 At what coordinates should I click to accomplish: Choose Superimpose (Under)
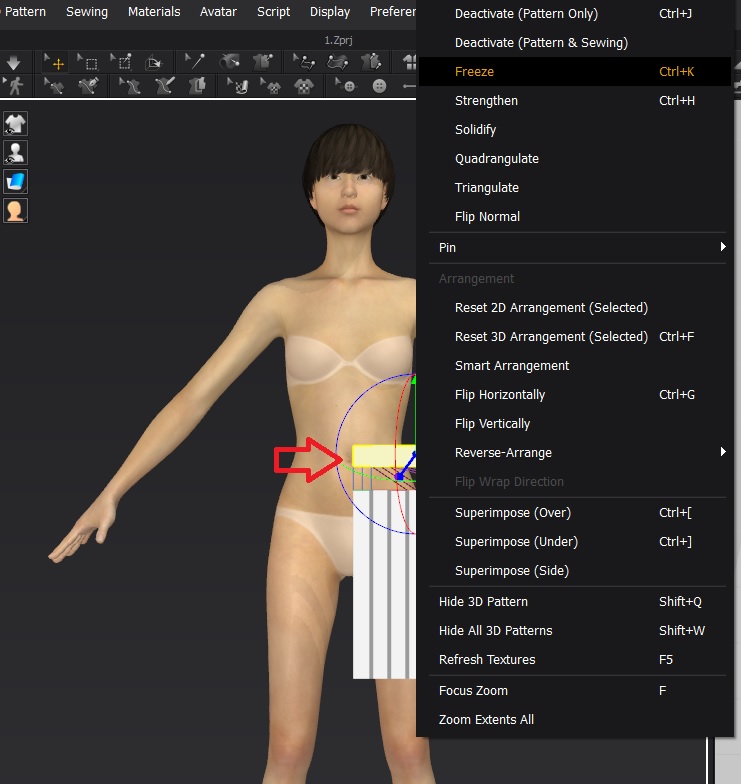(x=574, y=542)
